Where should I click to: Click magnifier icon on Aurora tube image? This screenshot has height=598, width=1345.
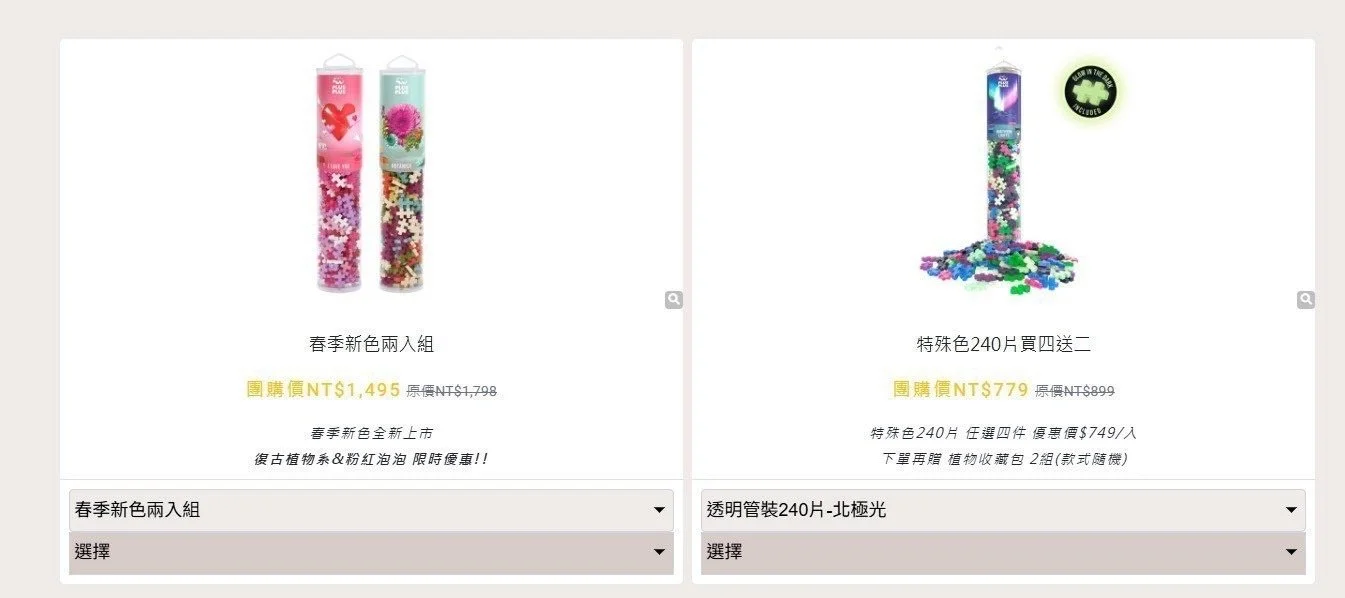1306,299
